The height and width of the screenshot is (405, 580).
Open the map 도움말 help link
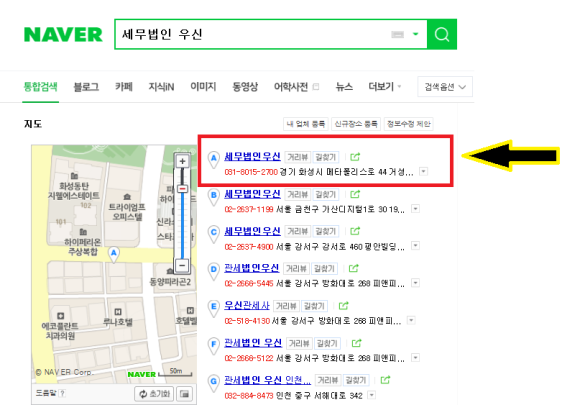51,393
